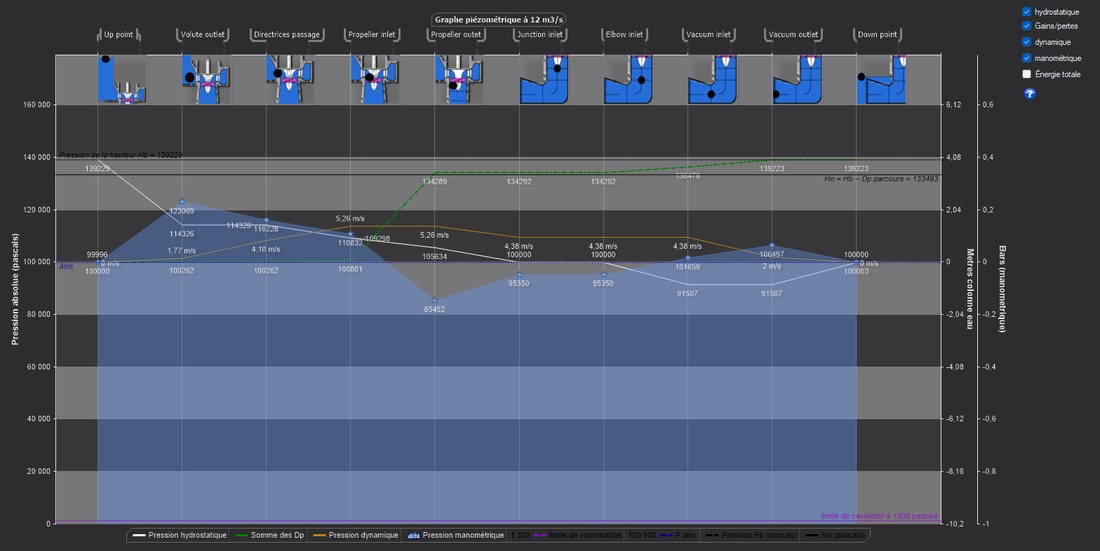Click the 91507 value label under Vacuum inlet
This screenshot has height=551, width=1100.
688,293
